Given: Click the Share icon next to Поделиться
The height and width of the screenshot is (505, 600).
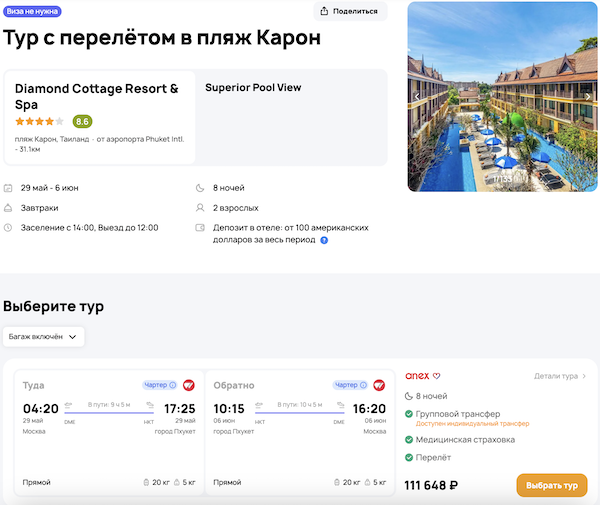Looking at the screenshot, I should 324,12.
